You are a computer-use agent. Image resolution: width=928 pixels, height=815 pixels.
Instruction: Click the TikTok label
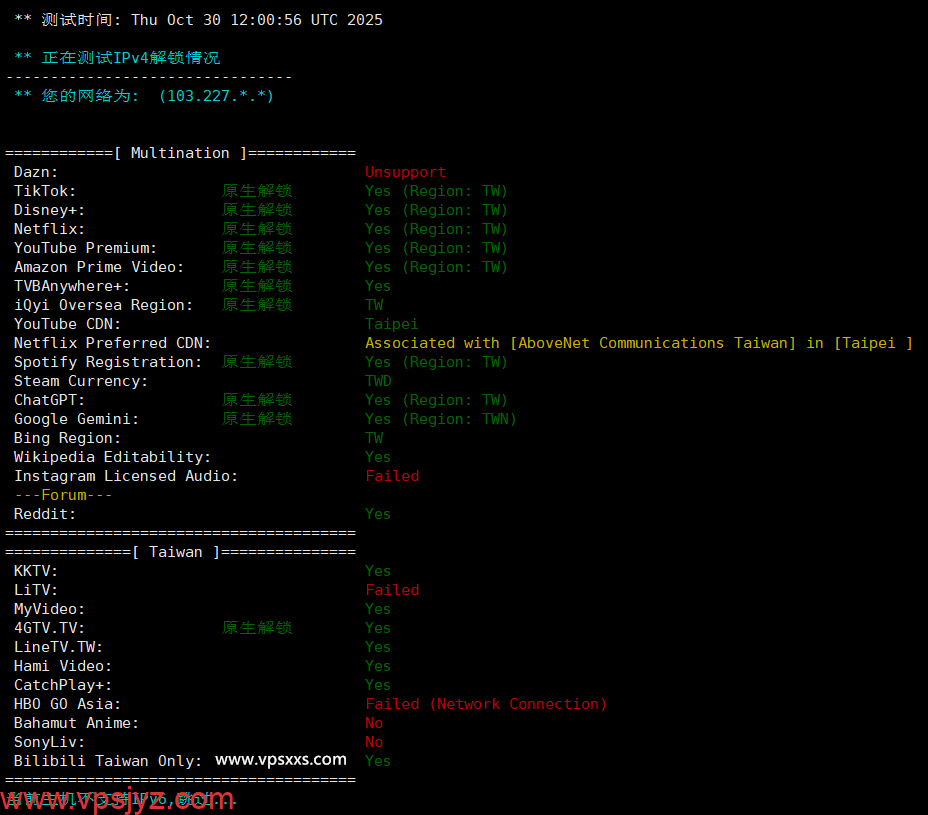point(45,191)
